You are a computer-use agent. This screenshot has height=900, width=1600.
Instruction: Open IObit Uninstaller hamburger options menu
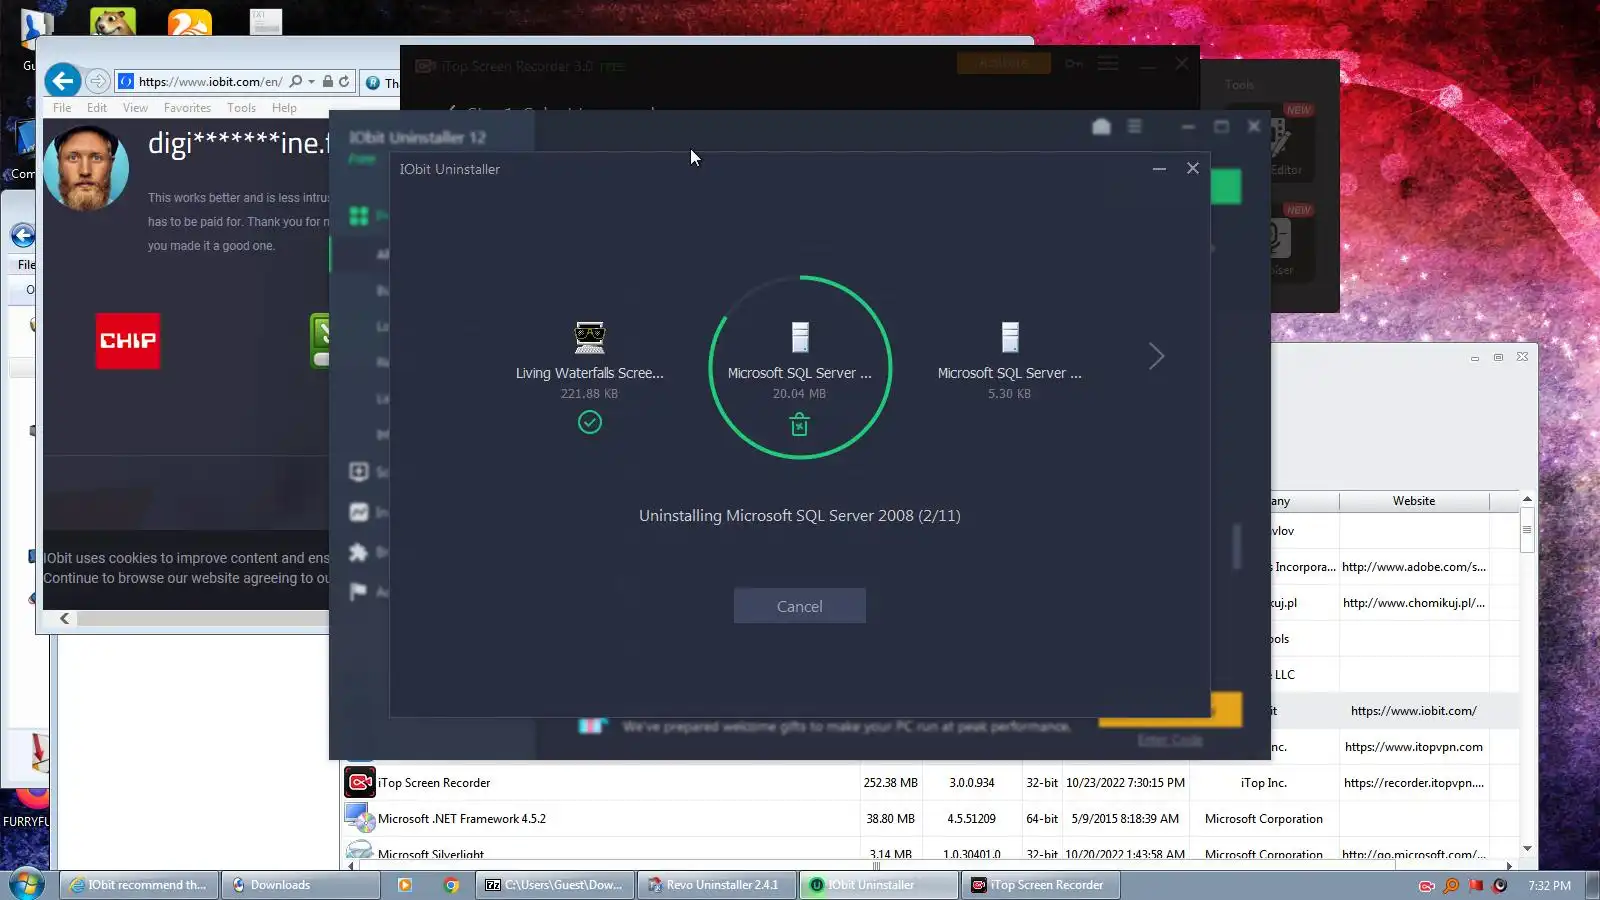(1134, 126)
